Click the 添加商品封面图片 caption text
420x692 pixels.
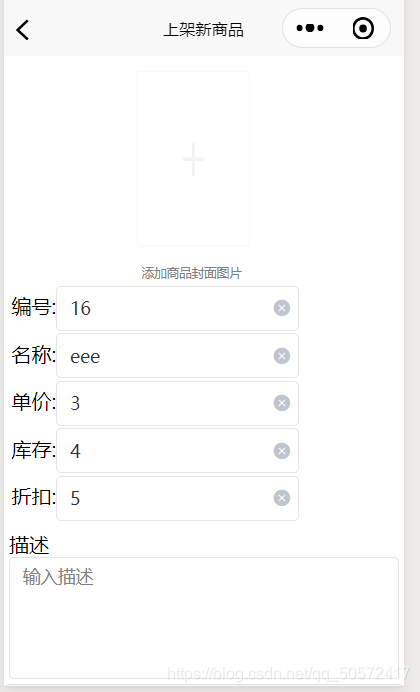coord(191,273)
